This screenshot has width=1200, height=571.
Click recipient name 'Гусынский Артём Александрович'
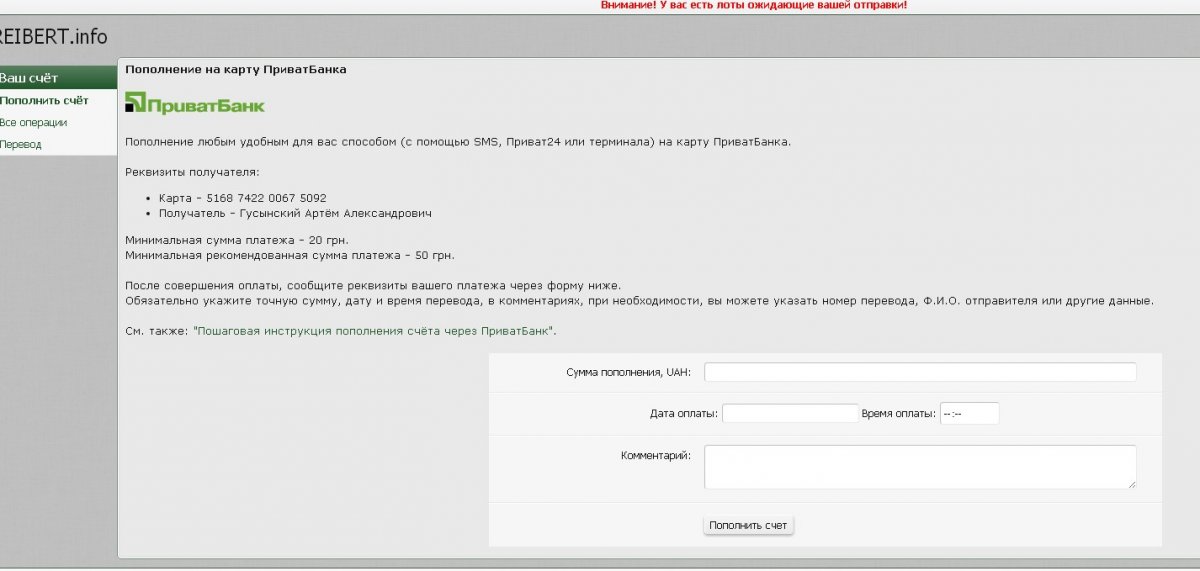click(334, 213)
